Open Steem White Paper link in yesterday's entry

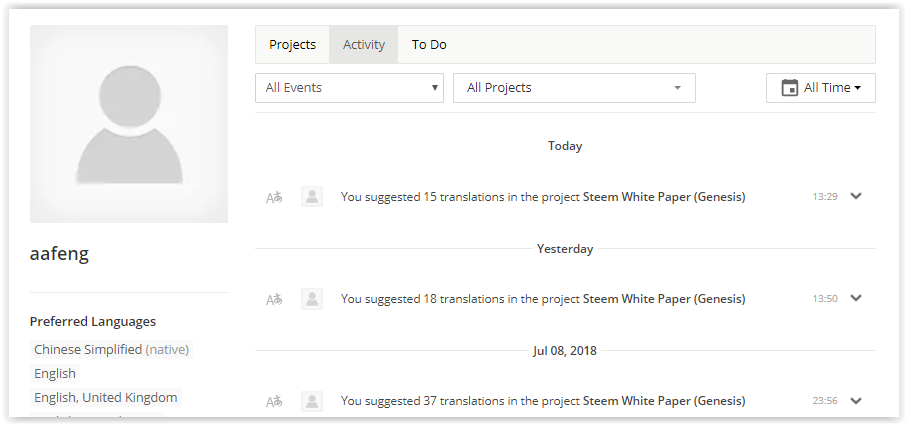(664, 299)
